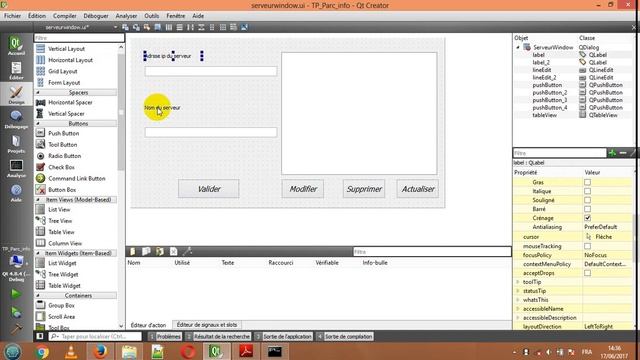Apply horizontal layout from the toolbar
640x360 pixels.
[x=169, y=27]
